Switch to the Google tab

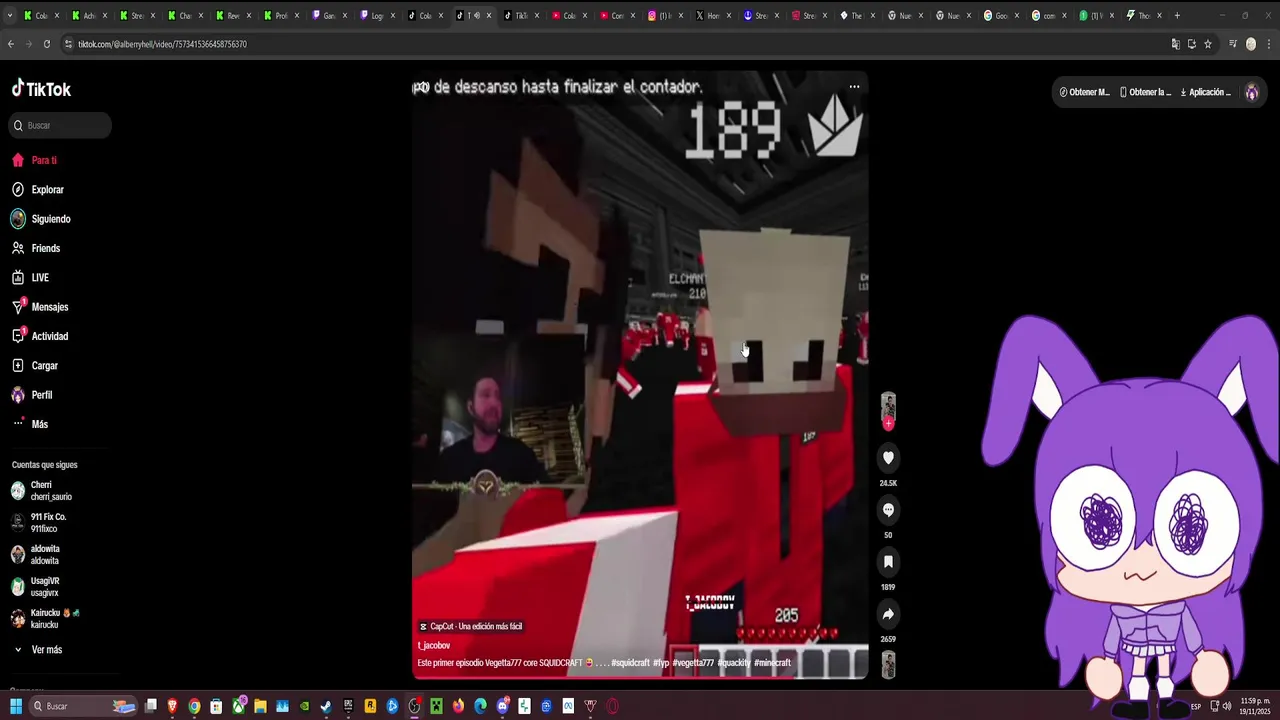(x=1002, y=15)
